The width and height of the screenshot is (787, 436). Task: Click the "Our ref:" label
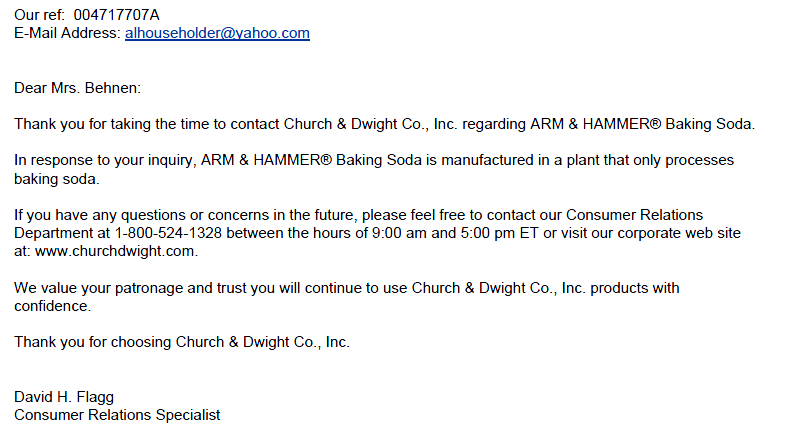pos(40,15)
